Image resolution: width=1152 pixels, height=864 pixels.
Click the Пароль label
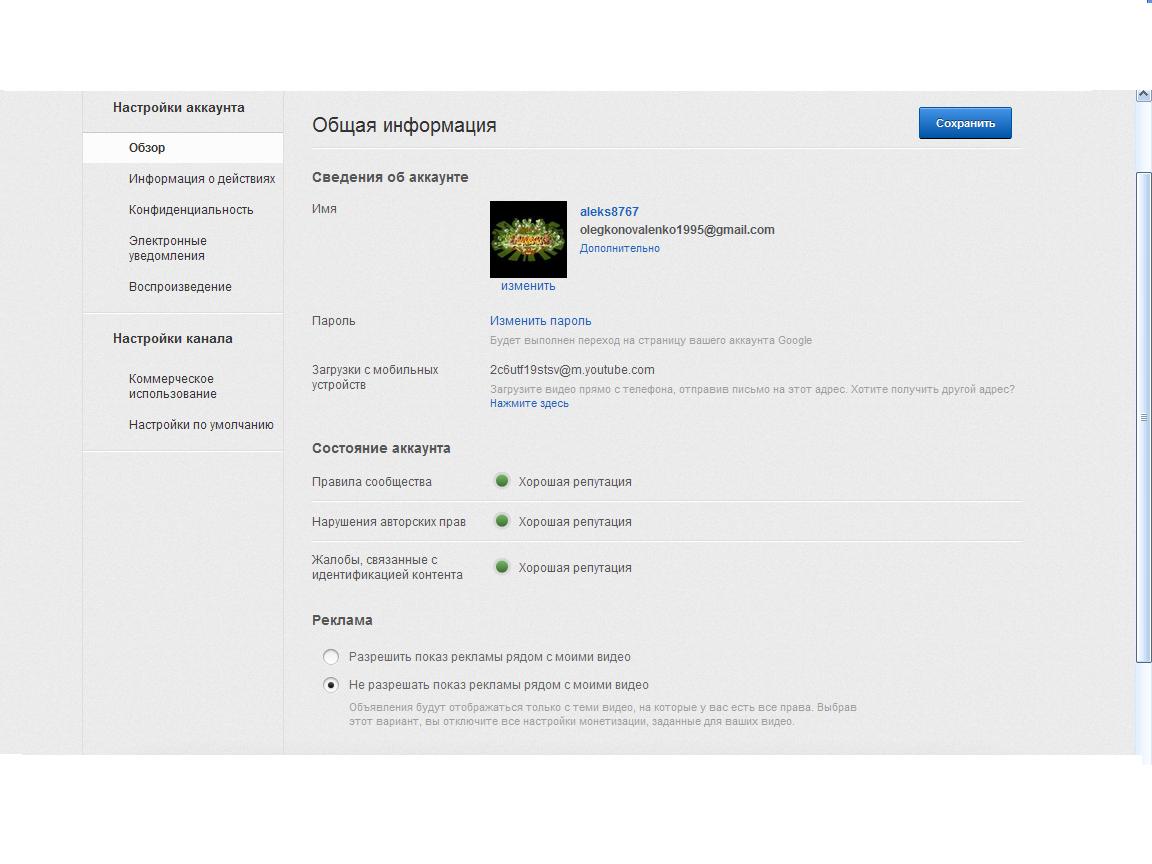tap(334, 321)
